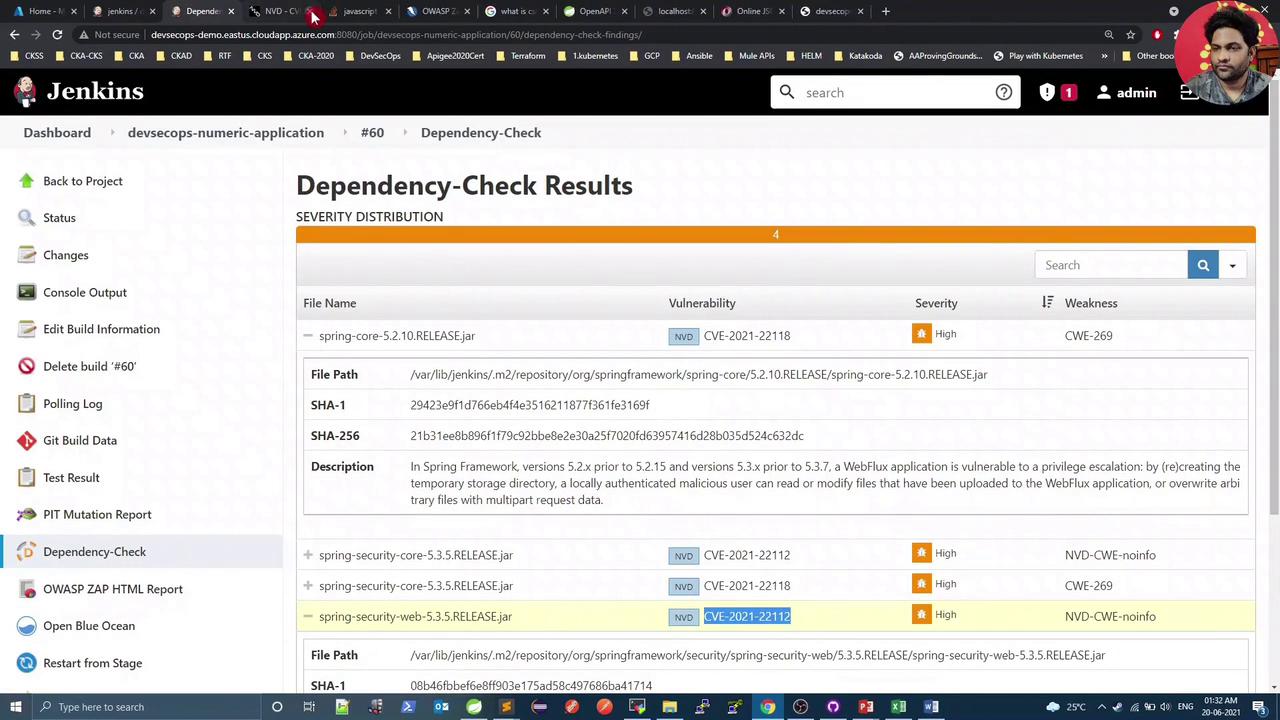1280x720 pixels.
Task: Show more bookmarks with the chevron
Action: [x=1104, y=56]
